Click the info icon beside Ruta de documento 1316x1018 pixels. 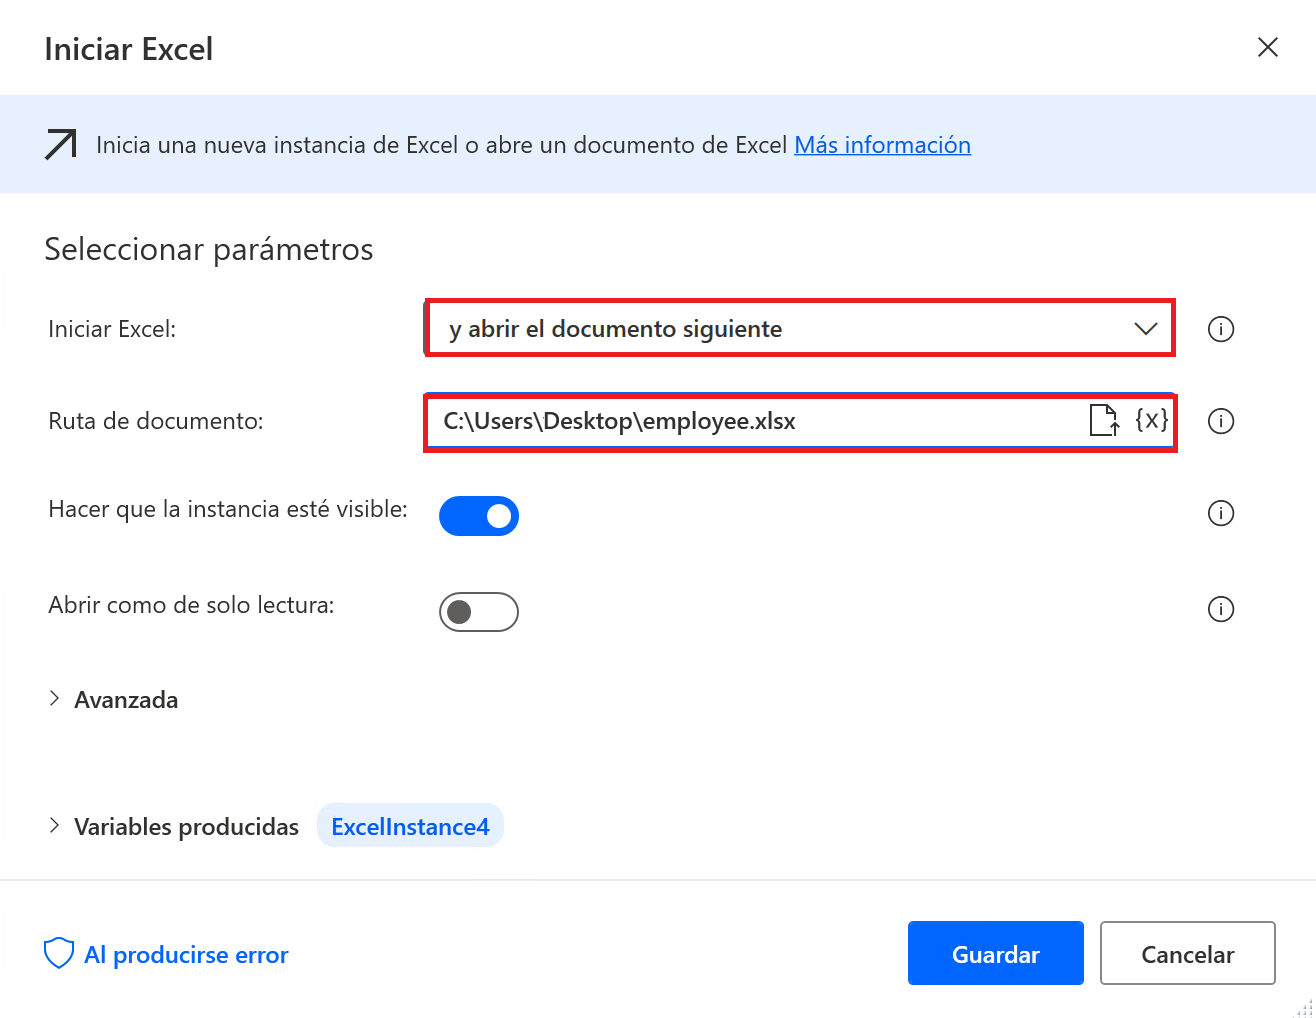1221,421
